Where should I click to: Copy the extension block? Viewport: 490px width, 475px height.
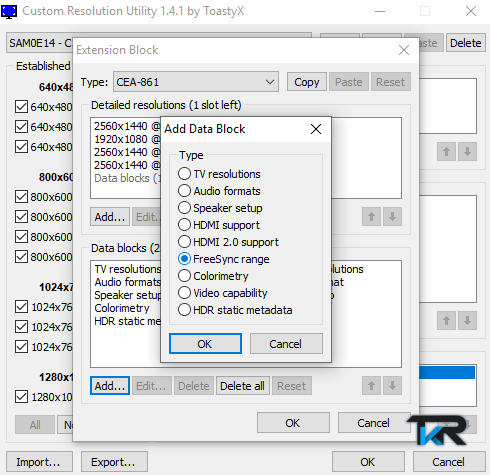pos(307,82)
